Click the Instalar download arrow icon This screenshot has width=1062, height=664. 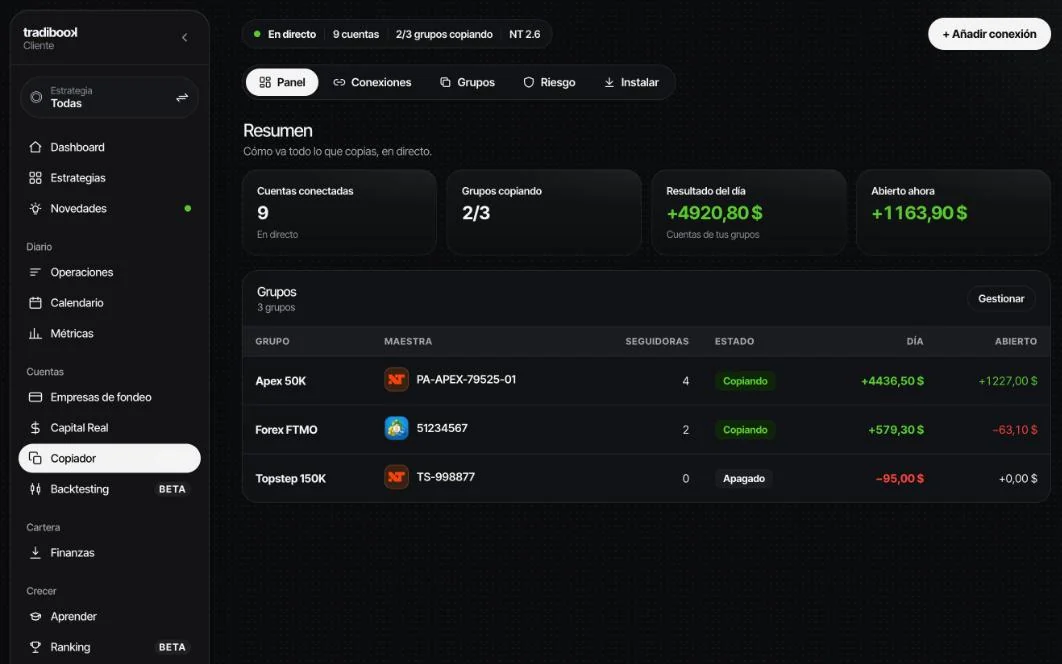[x=609, y=82]
